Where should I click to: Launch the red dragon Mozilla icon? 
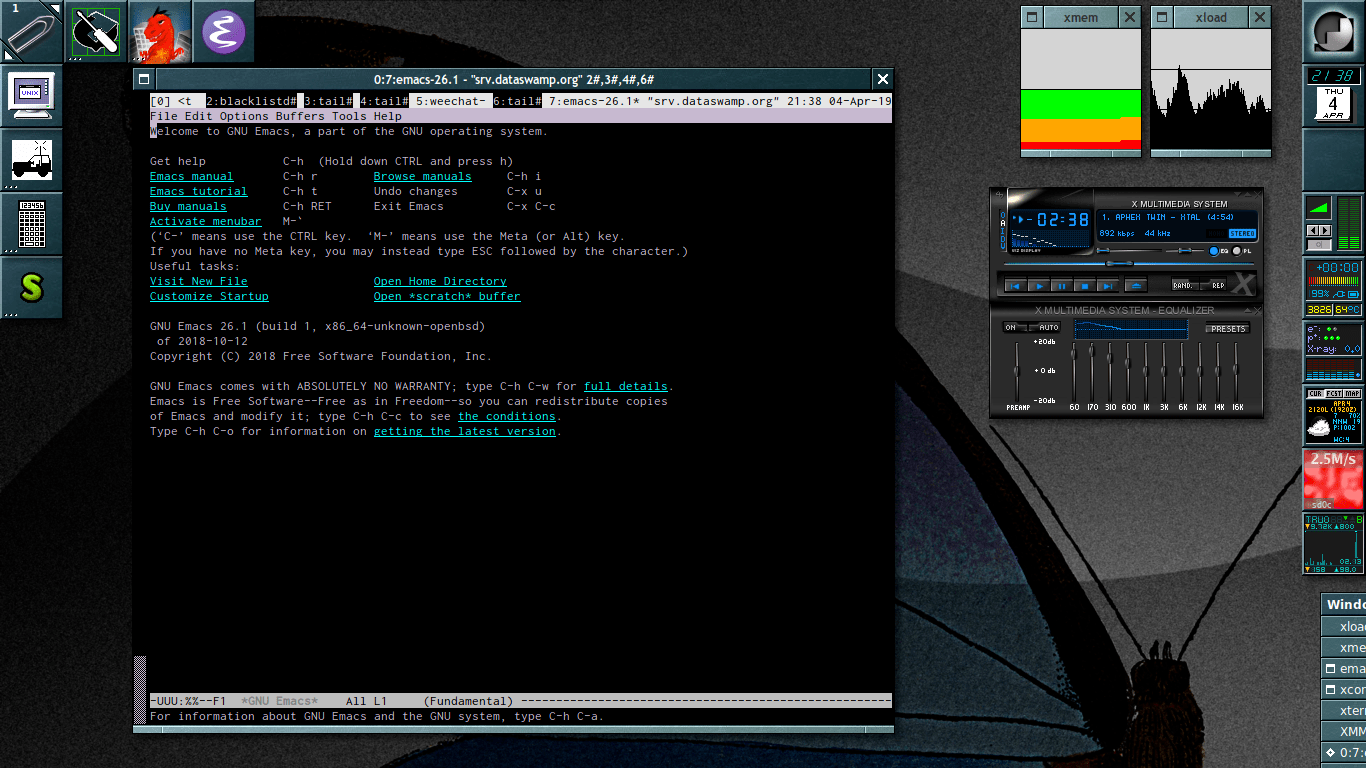(x=160, y=32)
